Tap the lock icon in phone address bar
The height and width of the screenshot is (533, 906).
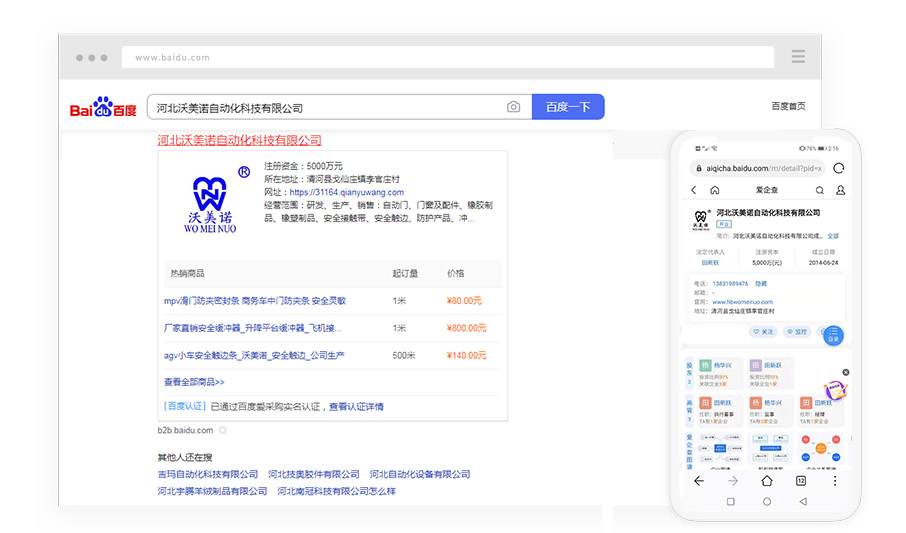pyautogui.click(x=699, y=168)
